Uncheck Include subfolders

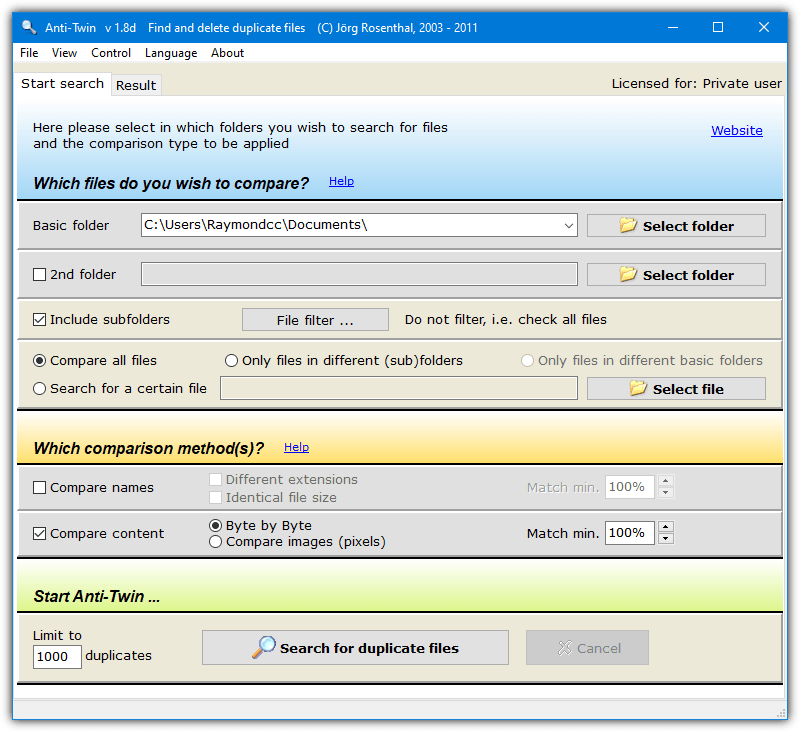coord(39,320)
